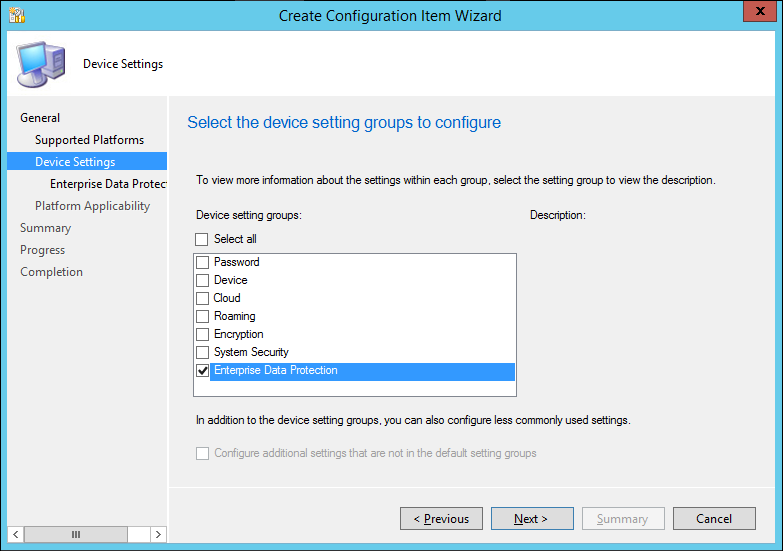Screen dimensions: 783x551
Task: Uncheck Enterprise Data Protection
Action: [203, 371]
